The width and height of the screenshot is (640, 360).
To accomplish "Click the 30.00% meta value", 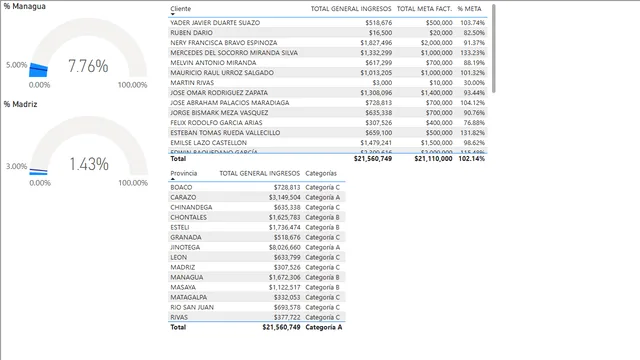I will (x=474, y=82).
